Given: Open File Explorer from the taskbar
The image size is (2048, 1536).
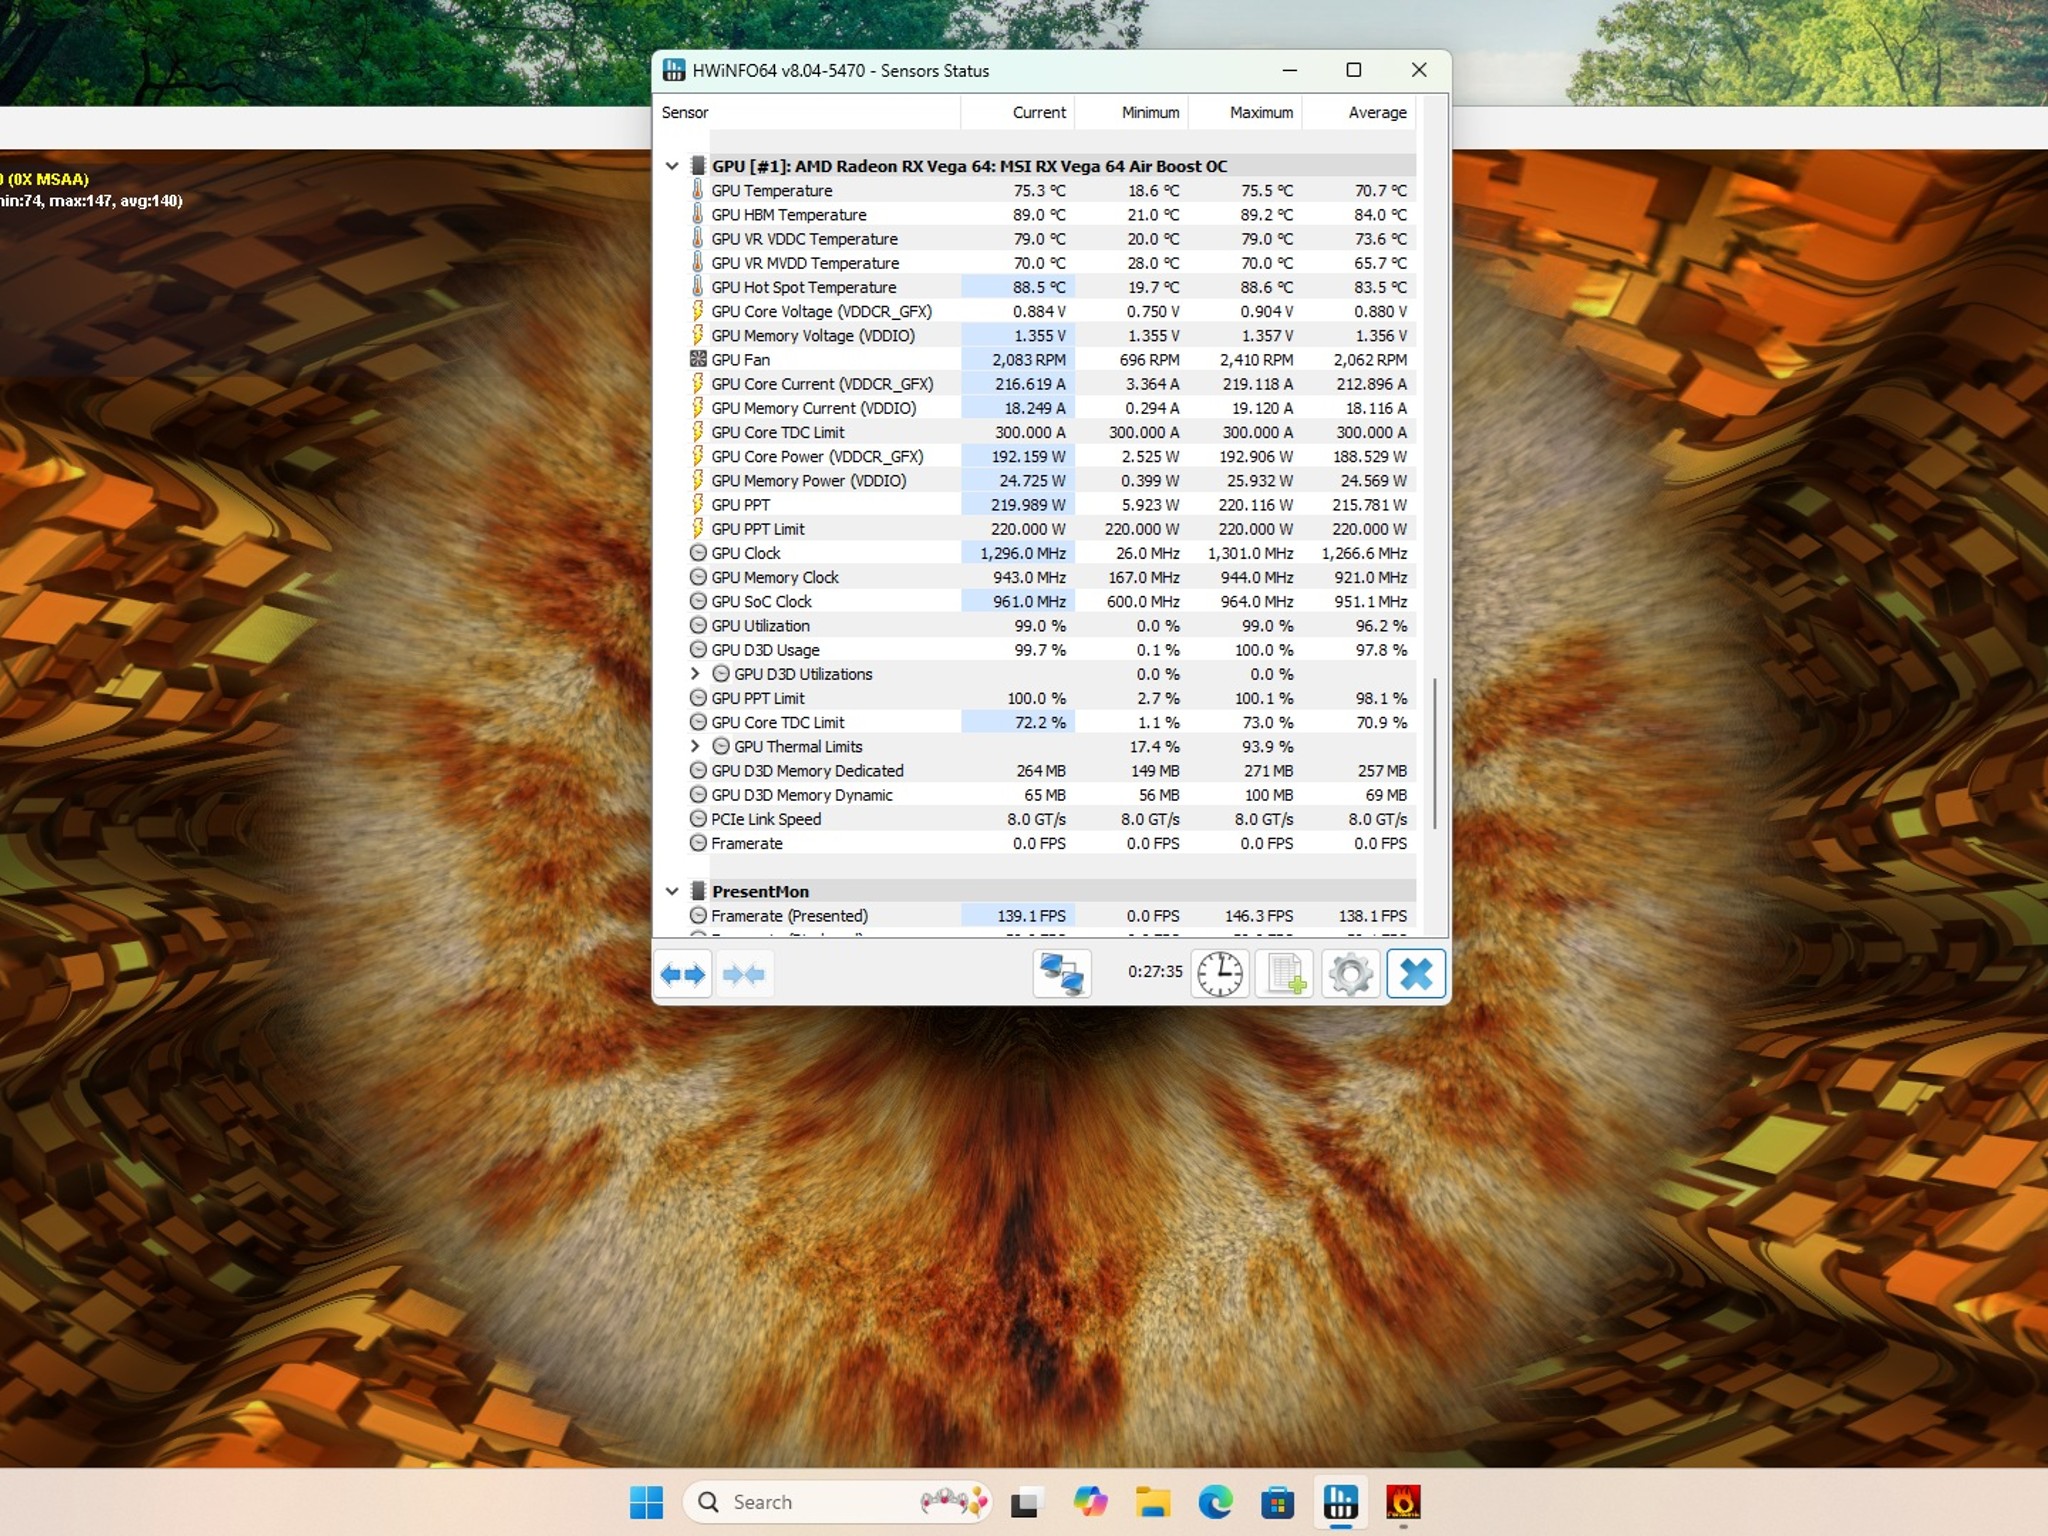Looking at the screenshot, I should coord(1153,1502).
